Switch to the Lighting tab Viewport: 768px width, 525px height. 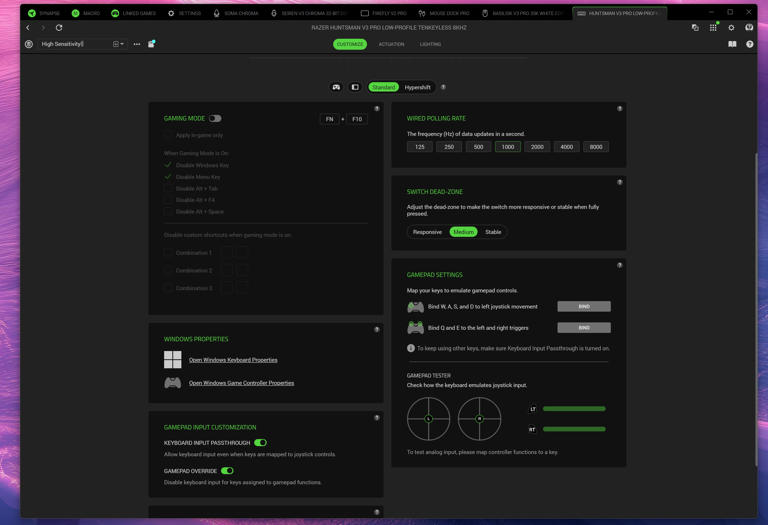pos(430,44)
